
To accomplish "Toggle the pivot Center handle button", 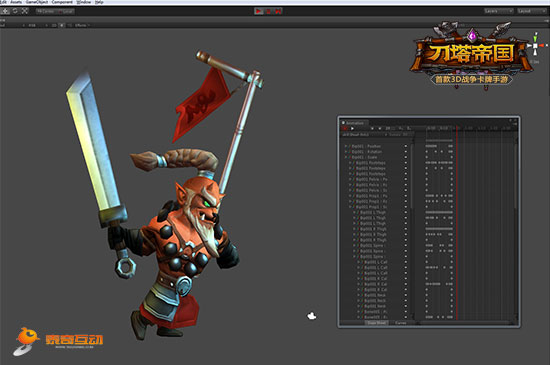I will click(45, 11).
